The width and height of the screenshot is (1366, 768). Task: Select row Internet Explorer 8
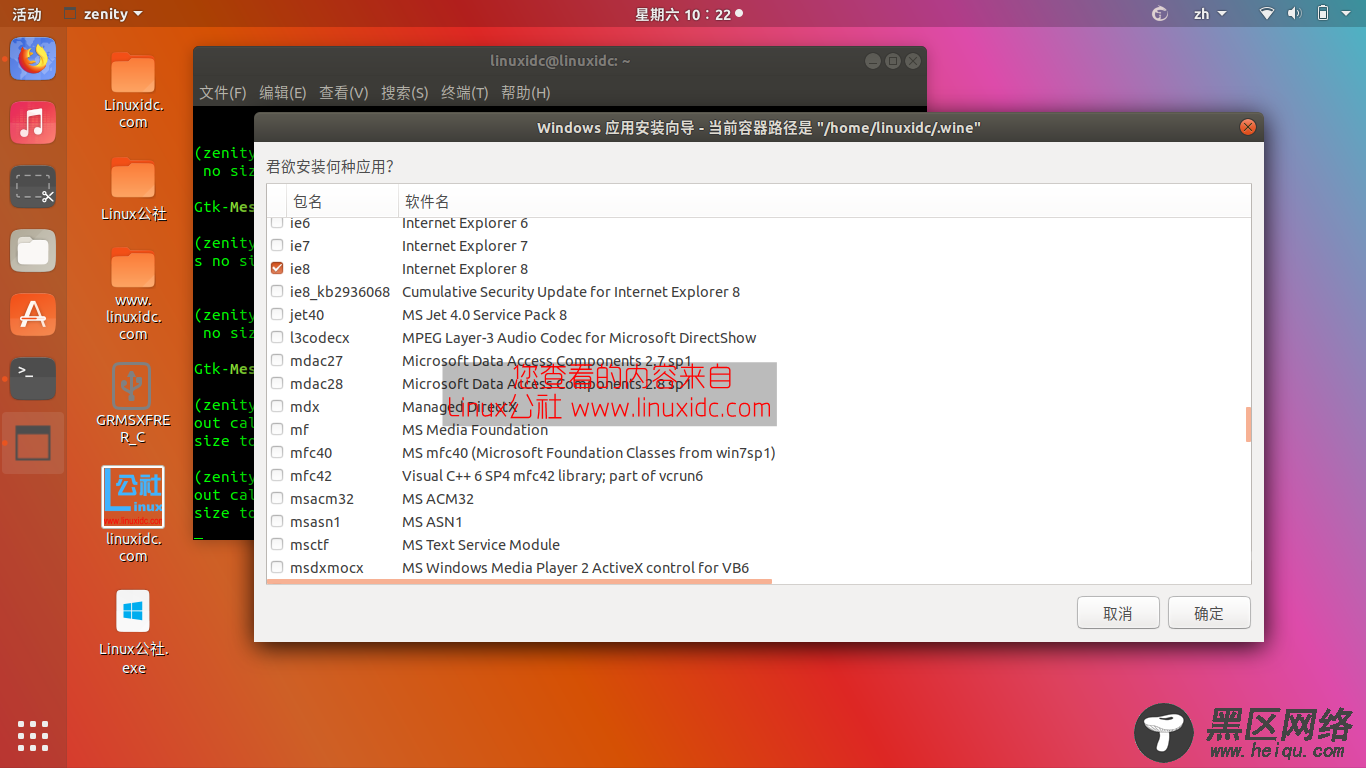(x=759, y=269)
